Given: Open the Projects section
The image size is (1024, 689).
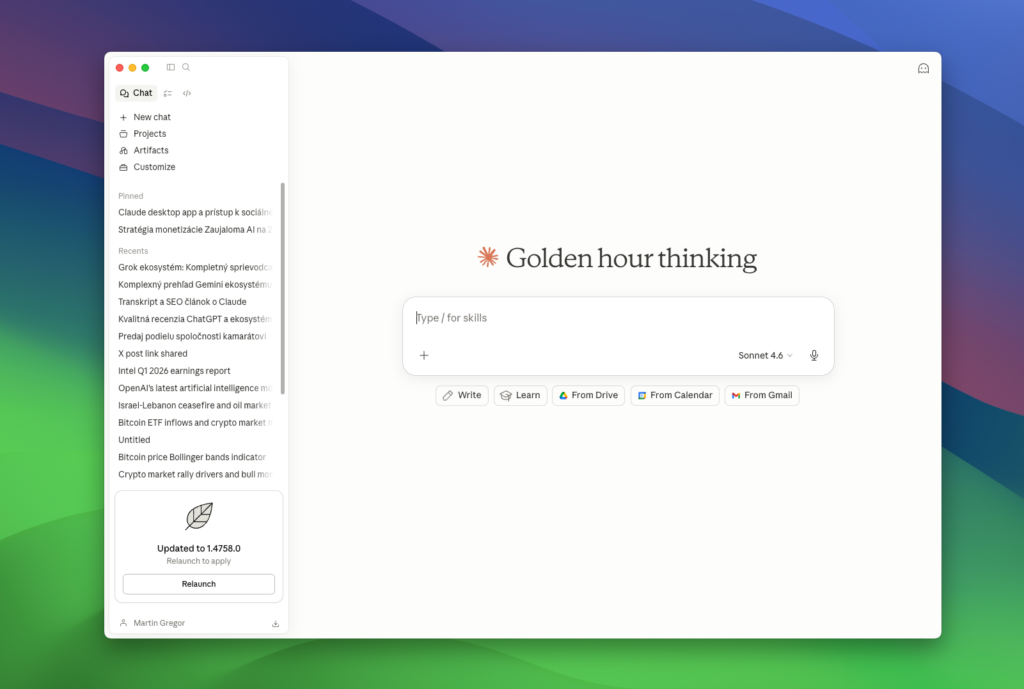Looking at the screenshot, I should click(150, 134).
